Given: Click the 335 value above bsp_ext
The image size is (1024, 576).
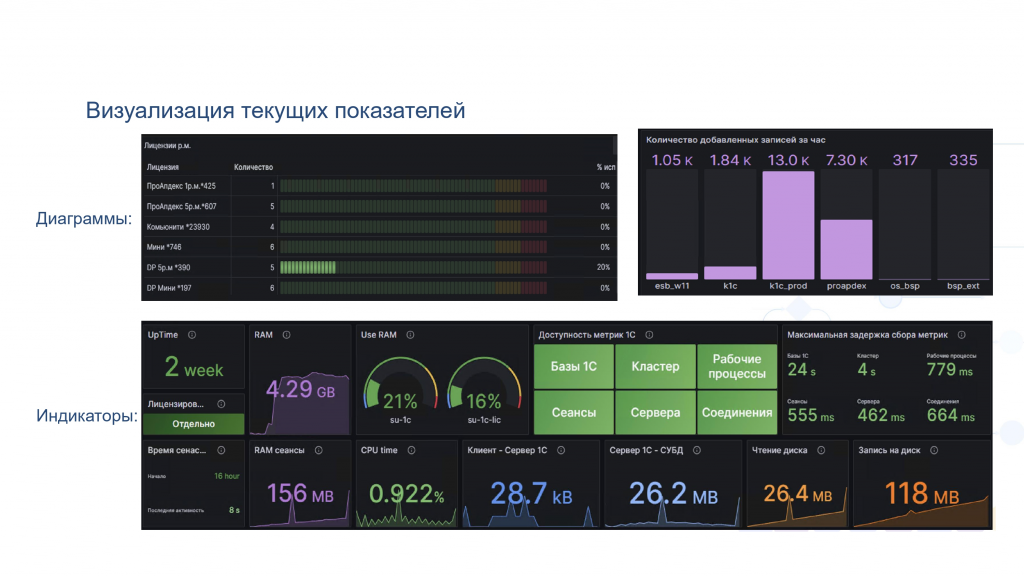Looking at the screenshot, I should [963, 160].
